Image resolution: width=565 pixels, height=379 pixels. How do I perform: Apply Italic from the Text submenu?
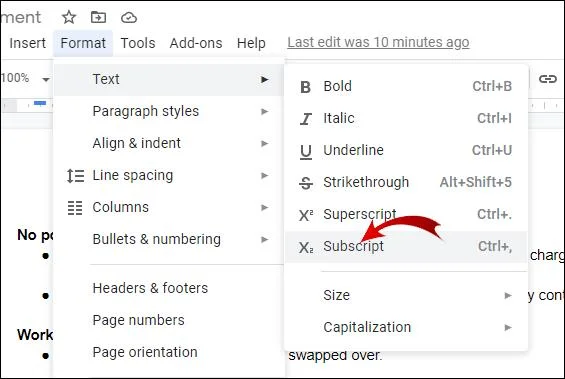(x=406, y=119)
